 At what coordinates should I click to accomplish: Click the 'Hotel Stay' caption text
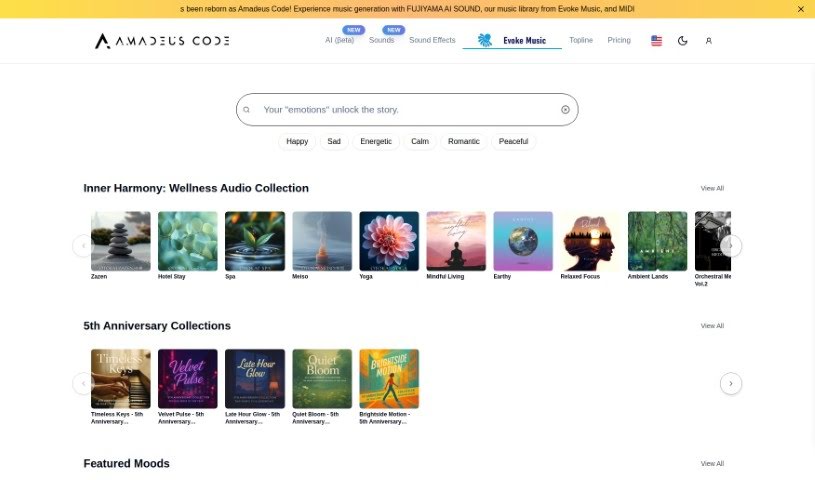click(172, 277)
